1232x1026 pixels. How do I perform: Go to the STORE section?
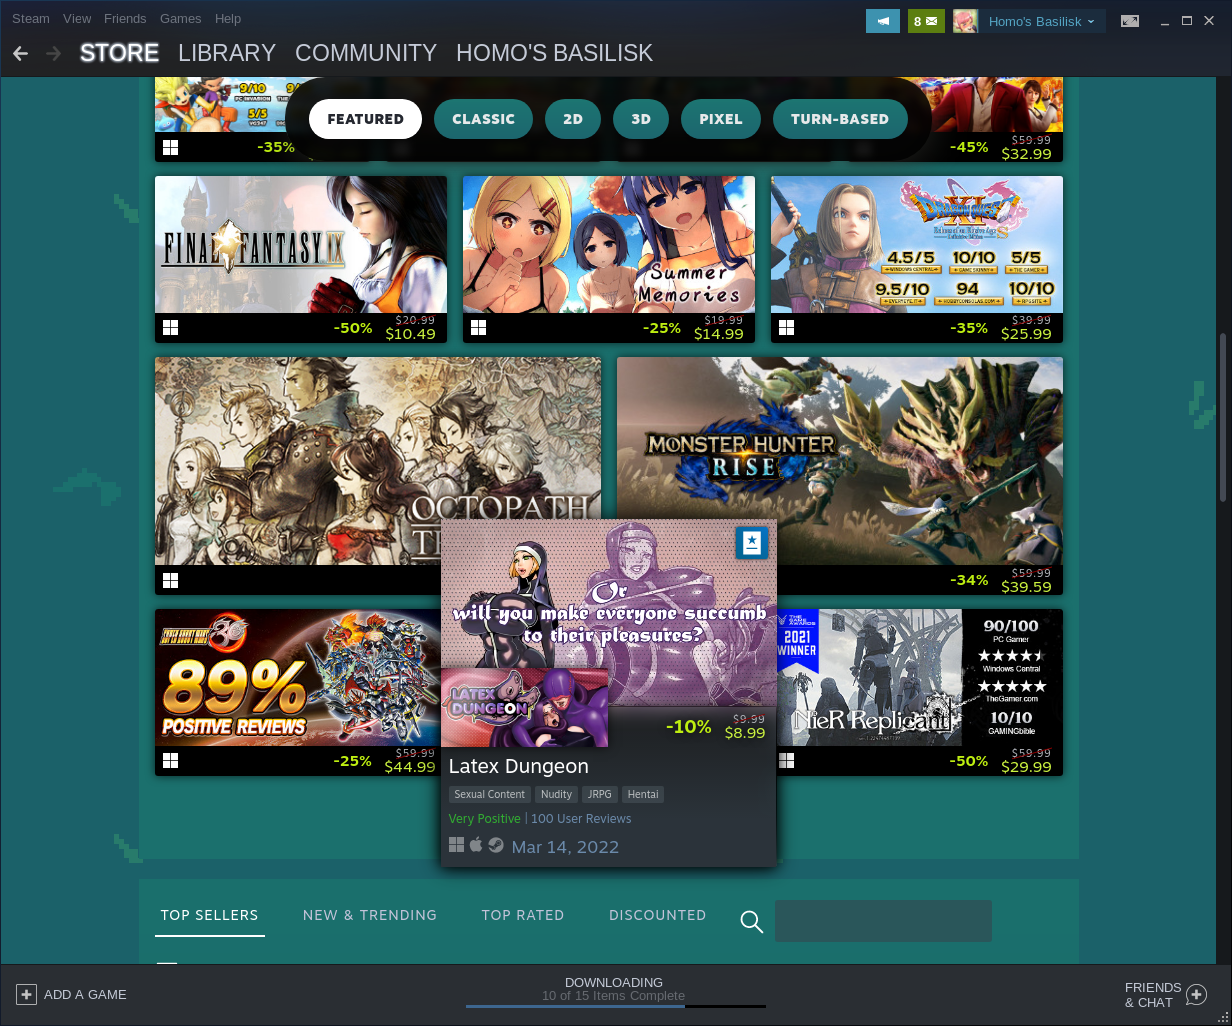[119, 53]
